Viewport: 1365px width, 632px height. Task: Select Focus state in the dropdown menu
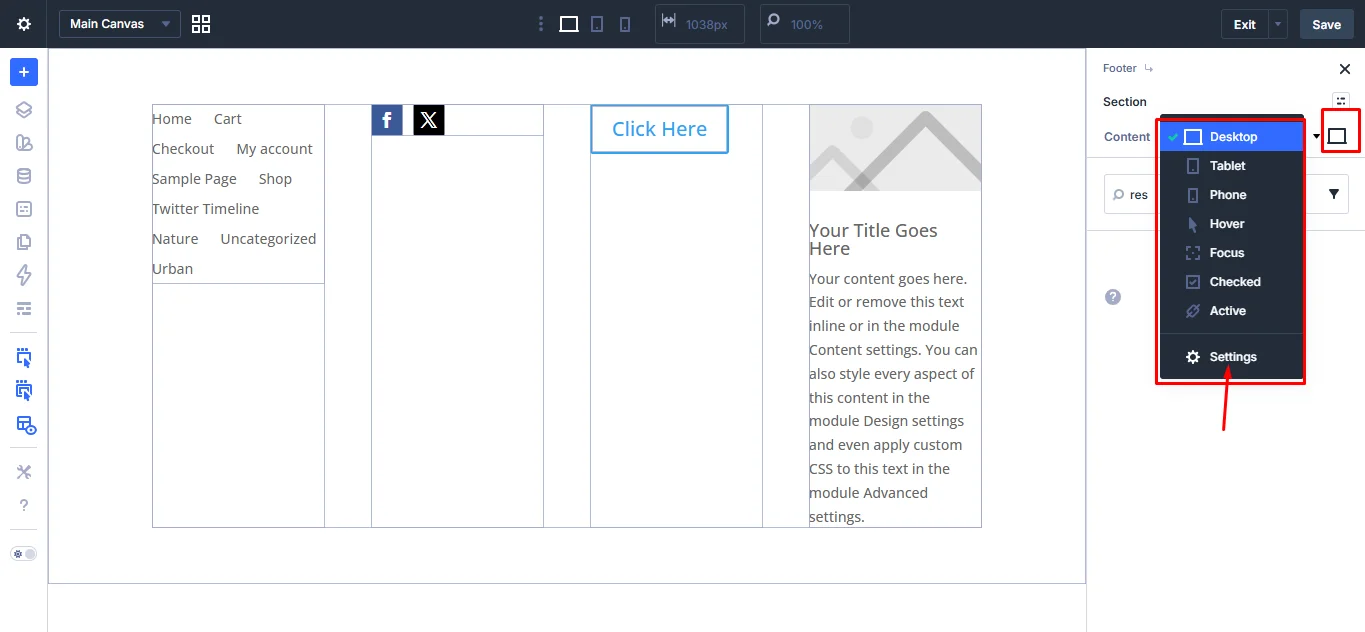pos(1231,253)
